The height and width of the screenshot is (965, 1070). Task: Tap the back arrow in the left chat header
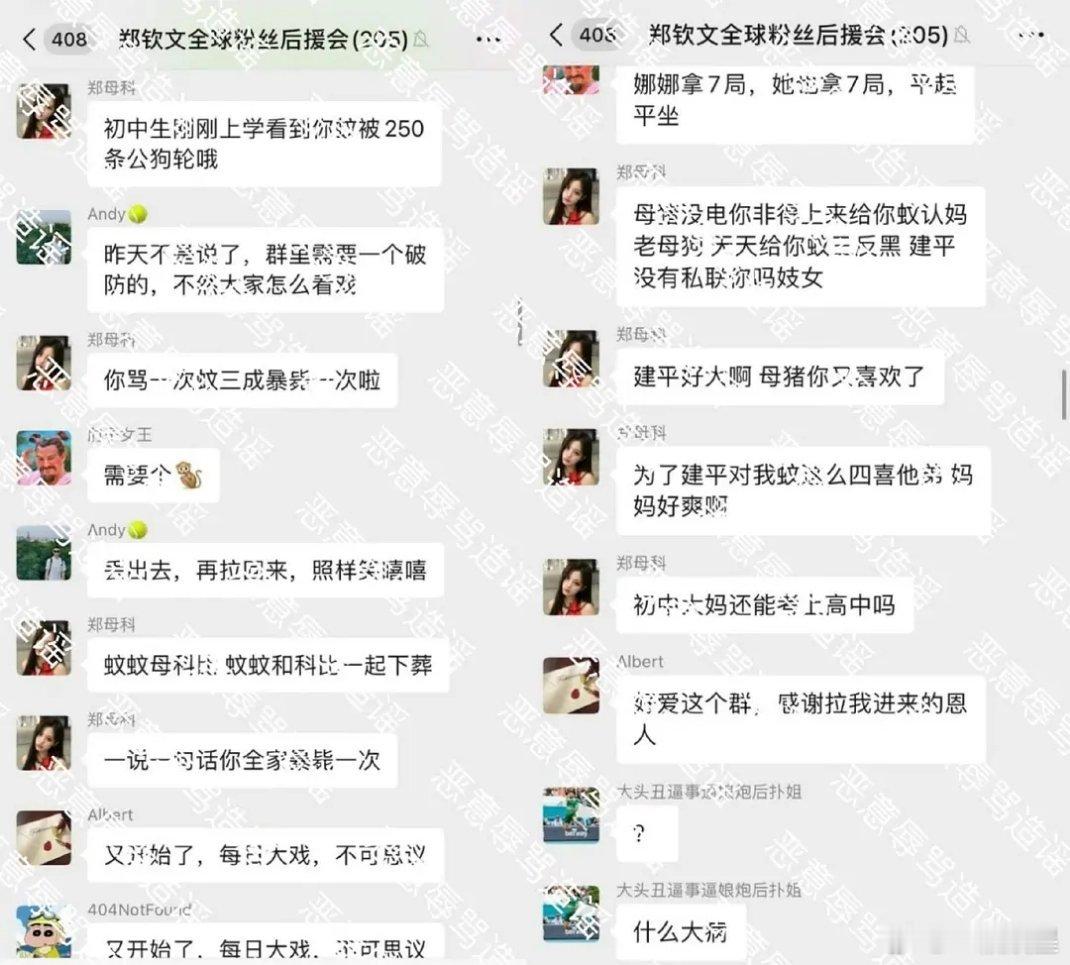click(x=29, y=39)
